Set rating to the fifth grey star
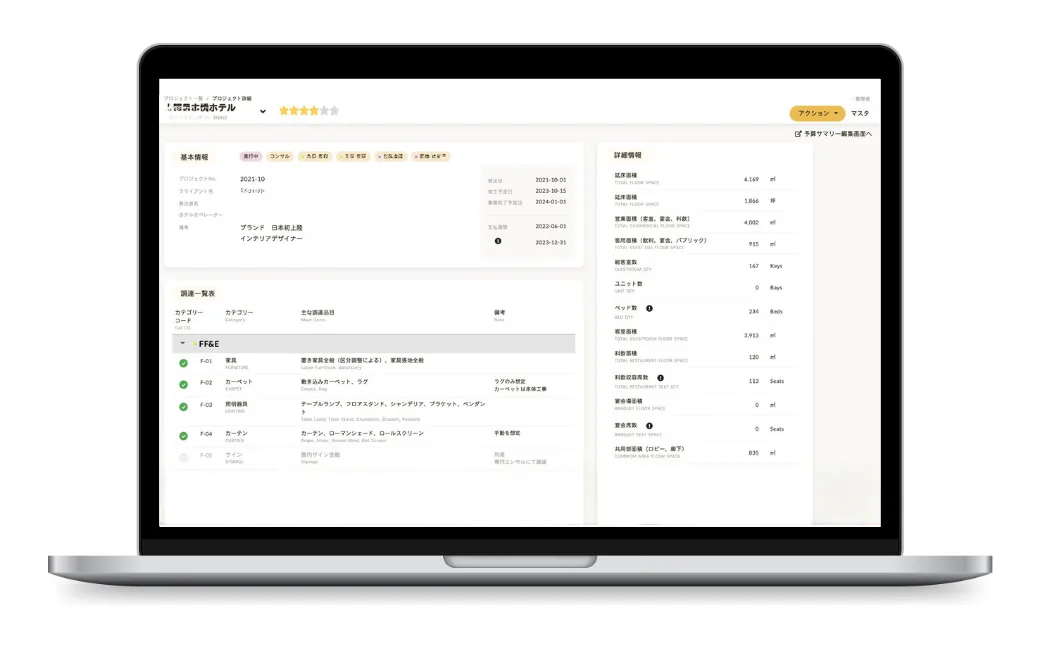Viewport: 1040px width, 650px height. pos(324,111)
